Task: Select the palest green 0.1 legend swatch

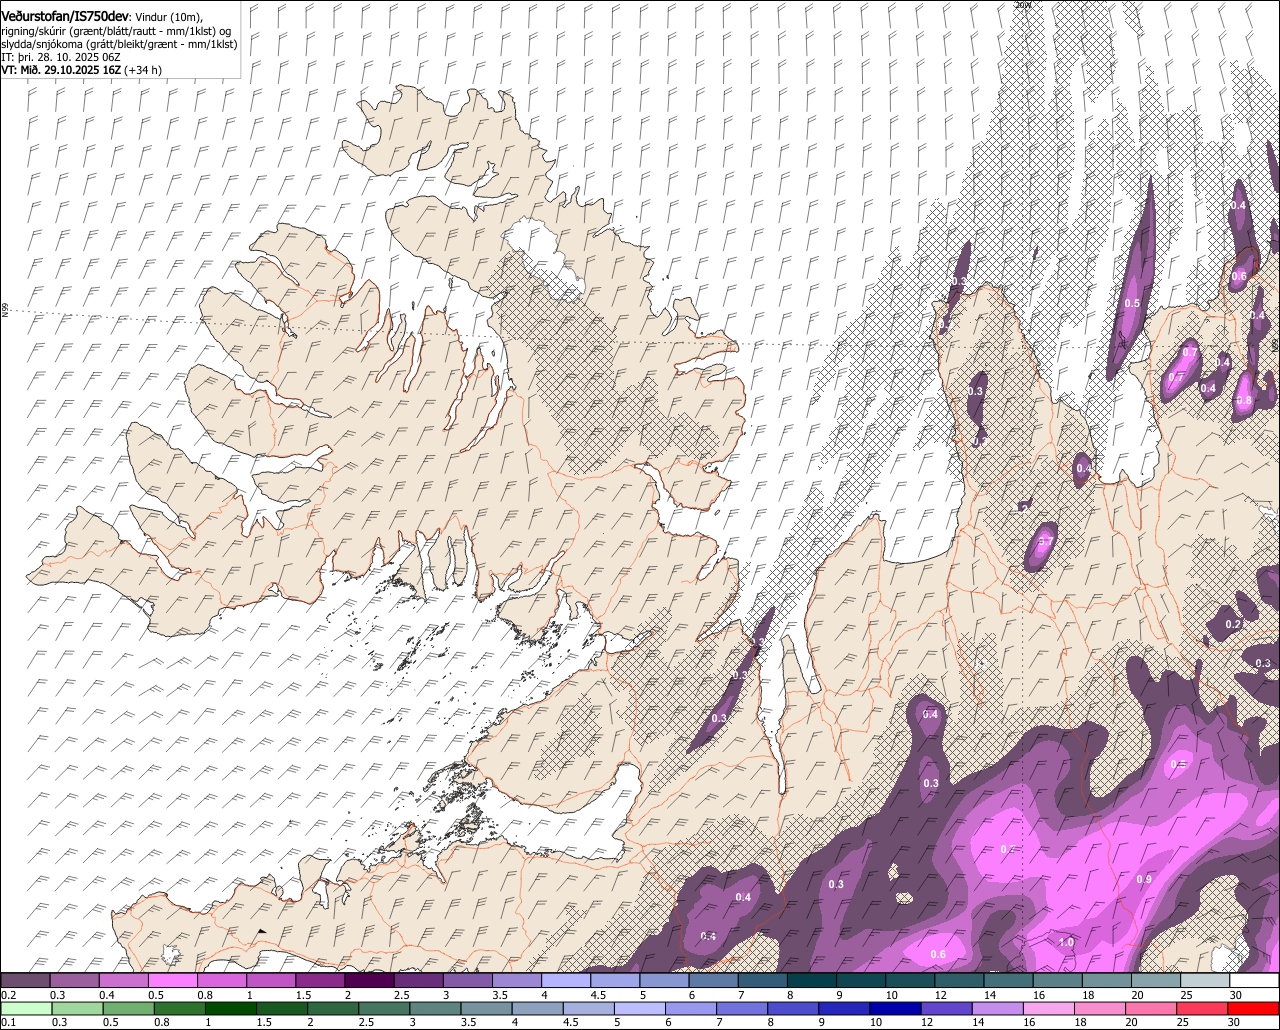Action: tap(26, 1008)
